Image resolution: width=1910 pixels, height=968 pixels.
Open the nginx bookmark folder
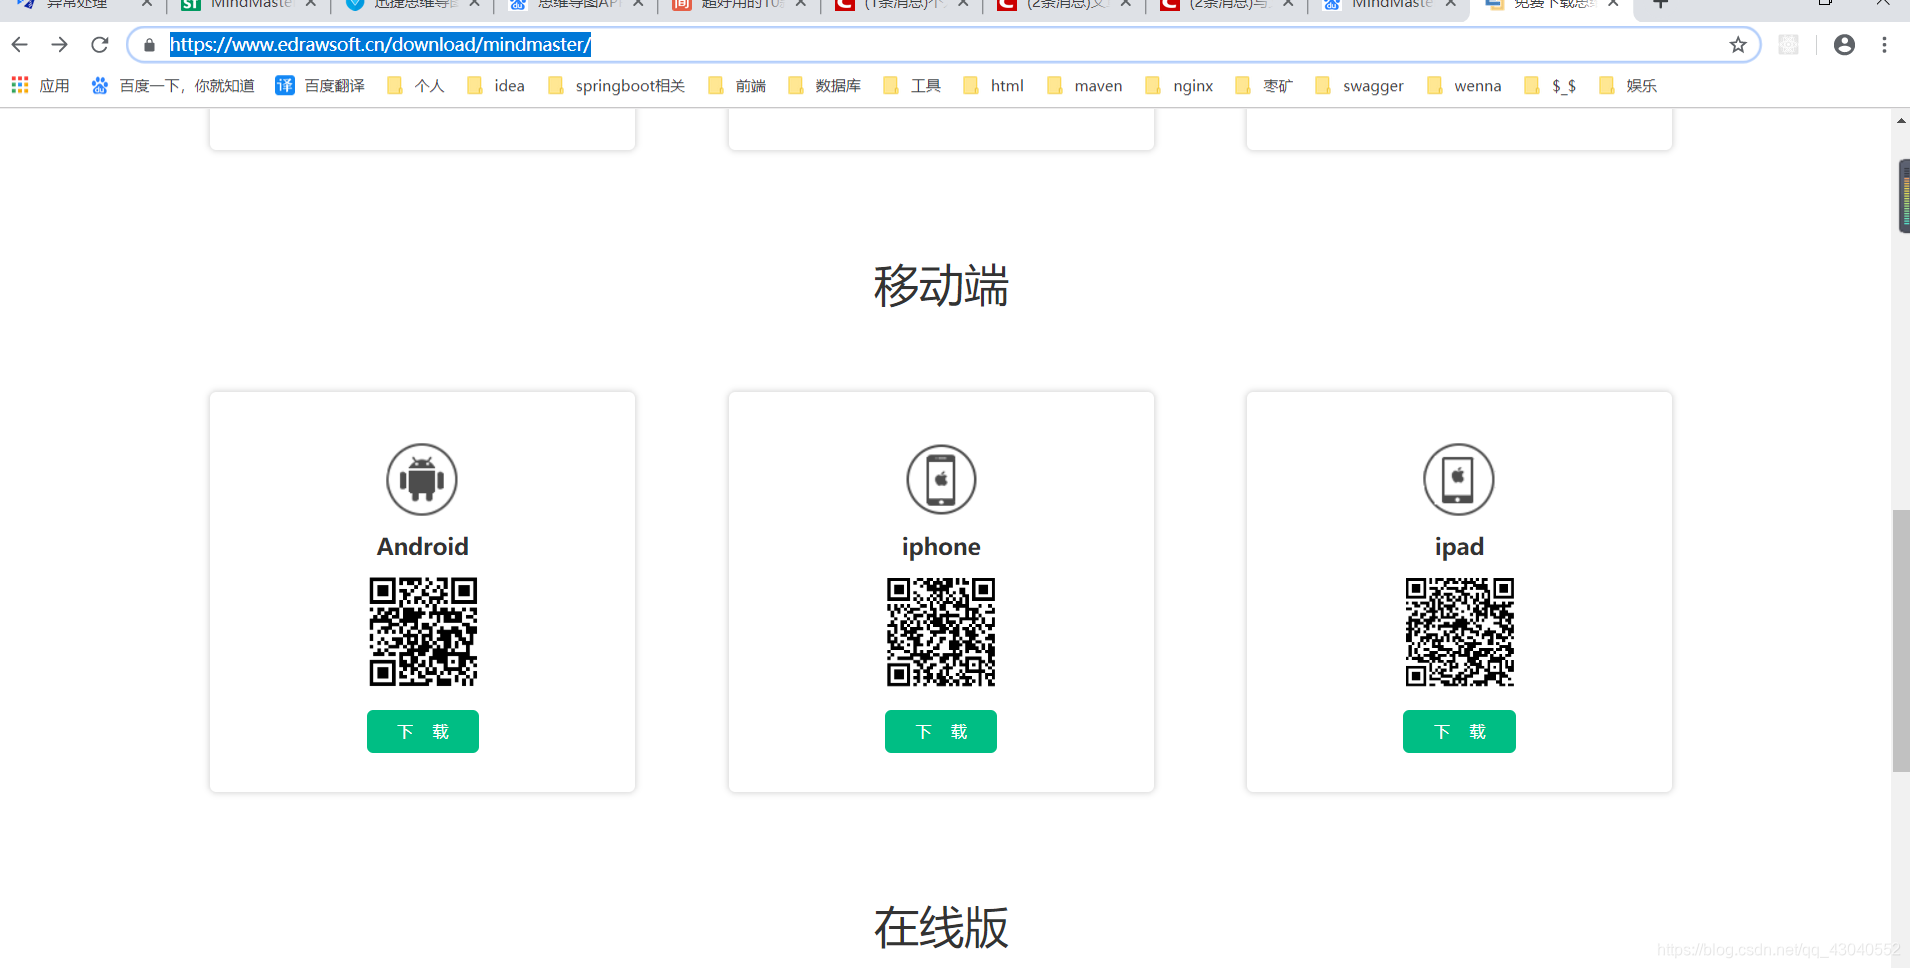tap(1180, 86)
